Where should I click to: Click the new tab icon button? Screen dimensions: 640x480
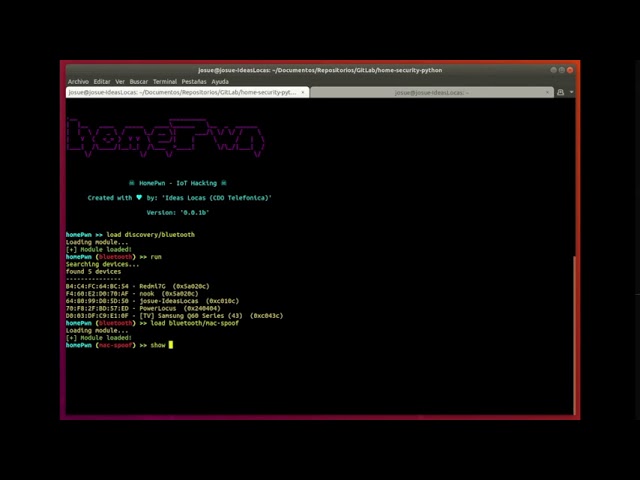[x=561, y=92]
